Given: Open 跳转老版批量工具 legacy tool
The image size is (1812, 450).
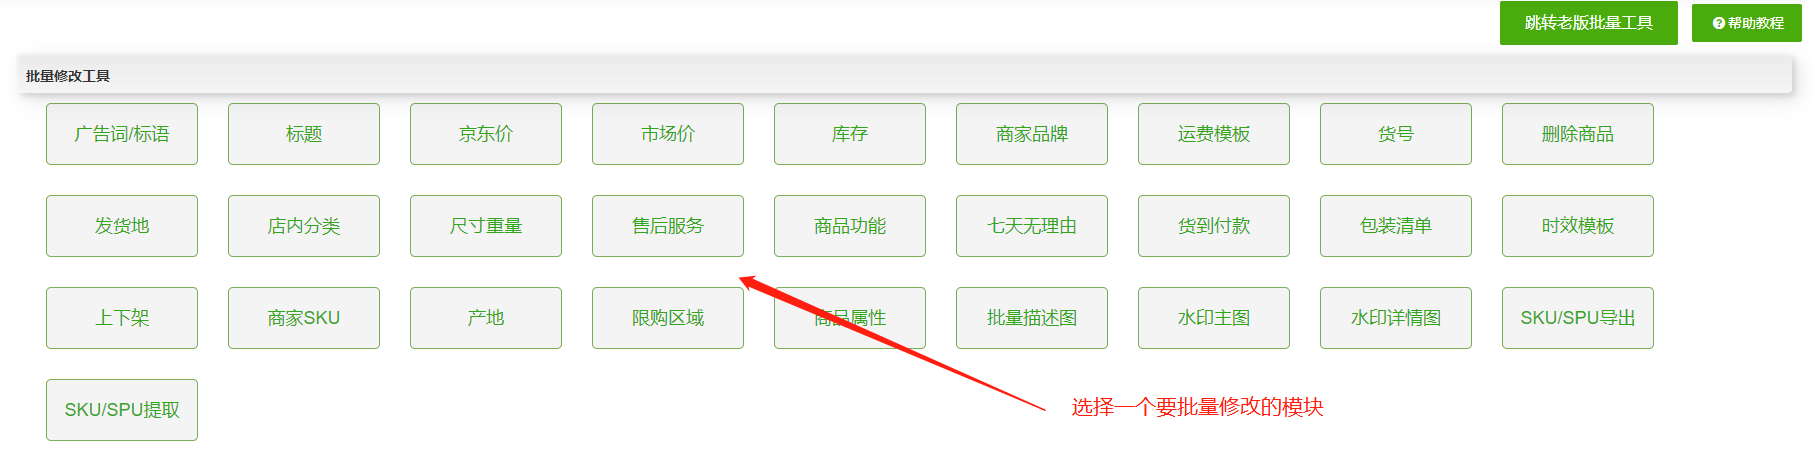Looking at the screenshot, I should (1588, 23).
